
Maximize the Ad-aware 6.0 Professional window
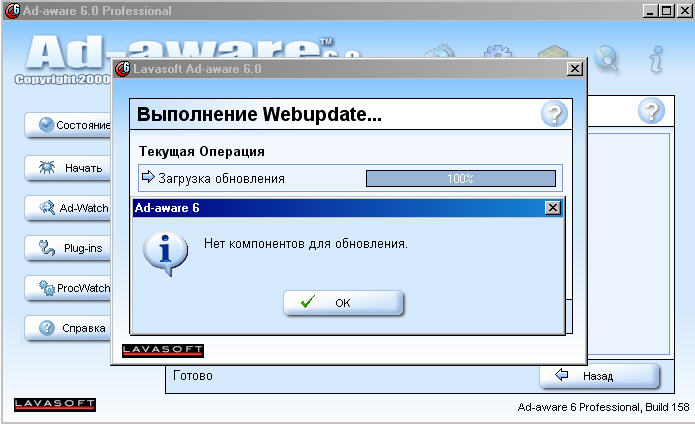(x=666, y=11)
